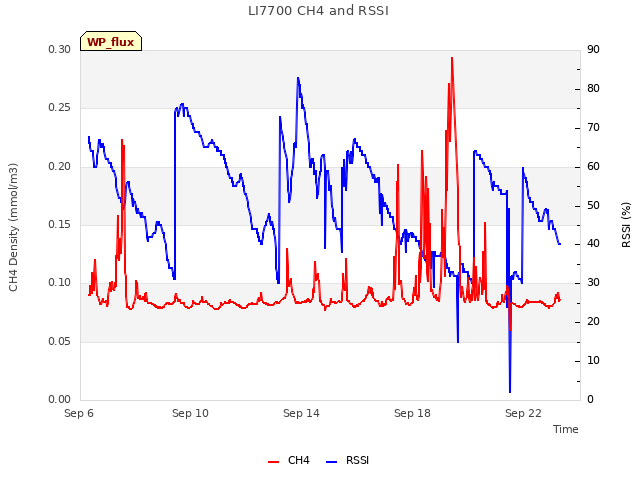Click the 60 right axis tick label
The image size is (640, 480).
pos(593,167)
